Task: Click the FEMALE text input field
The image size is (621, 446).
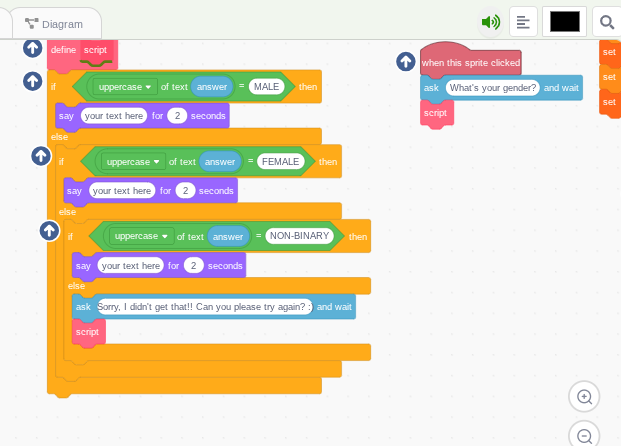Action: pyautogui.click(x=280, y=162)
